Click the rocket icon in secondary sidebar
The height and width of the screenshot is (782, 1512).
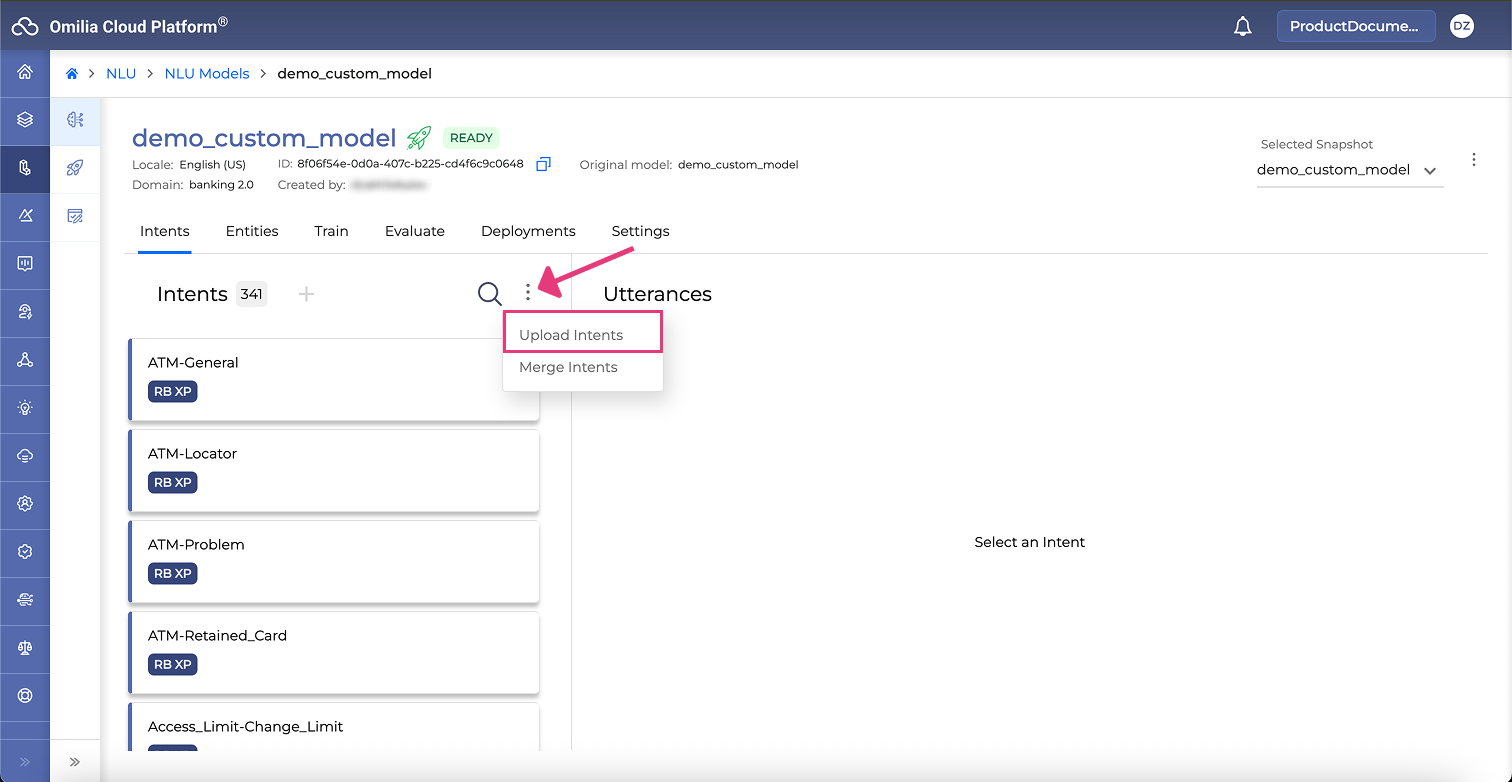pyautogui.click(x=75, y=168)
